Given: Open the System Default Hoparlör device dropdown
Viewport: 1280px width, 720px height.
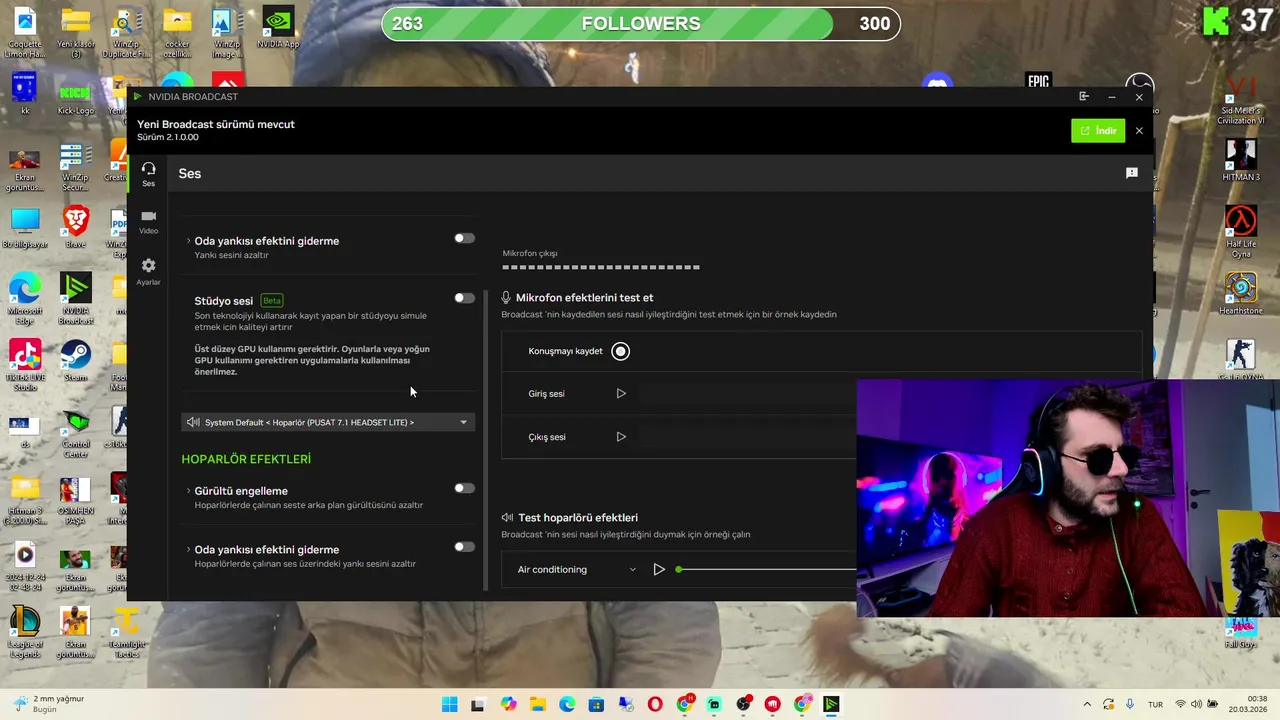Looking at the screenshot, I should (328, 422).
